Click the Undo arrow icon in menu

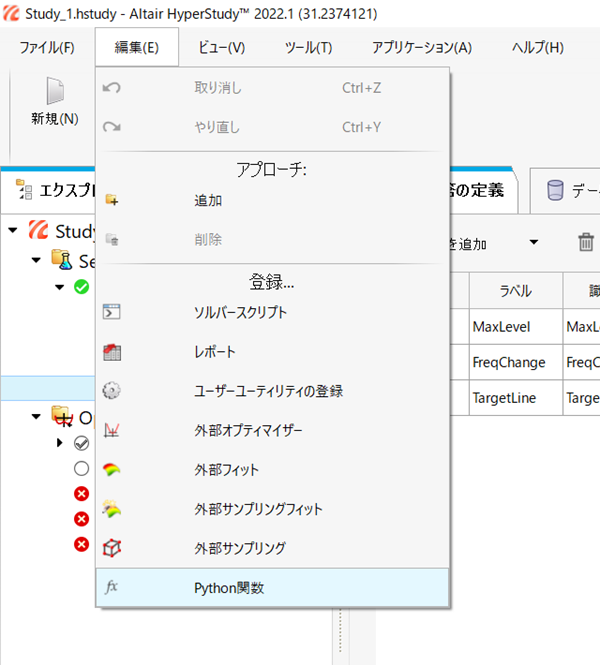[112, 88]
